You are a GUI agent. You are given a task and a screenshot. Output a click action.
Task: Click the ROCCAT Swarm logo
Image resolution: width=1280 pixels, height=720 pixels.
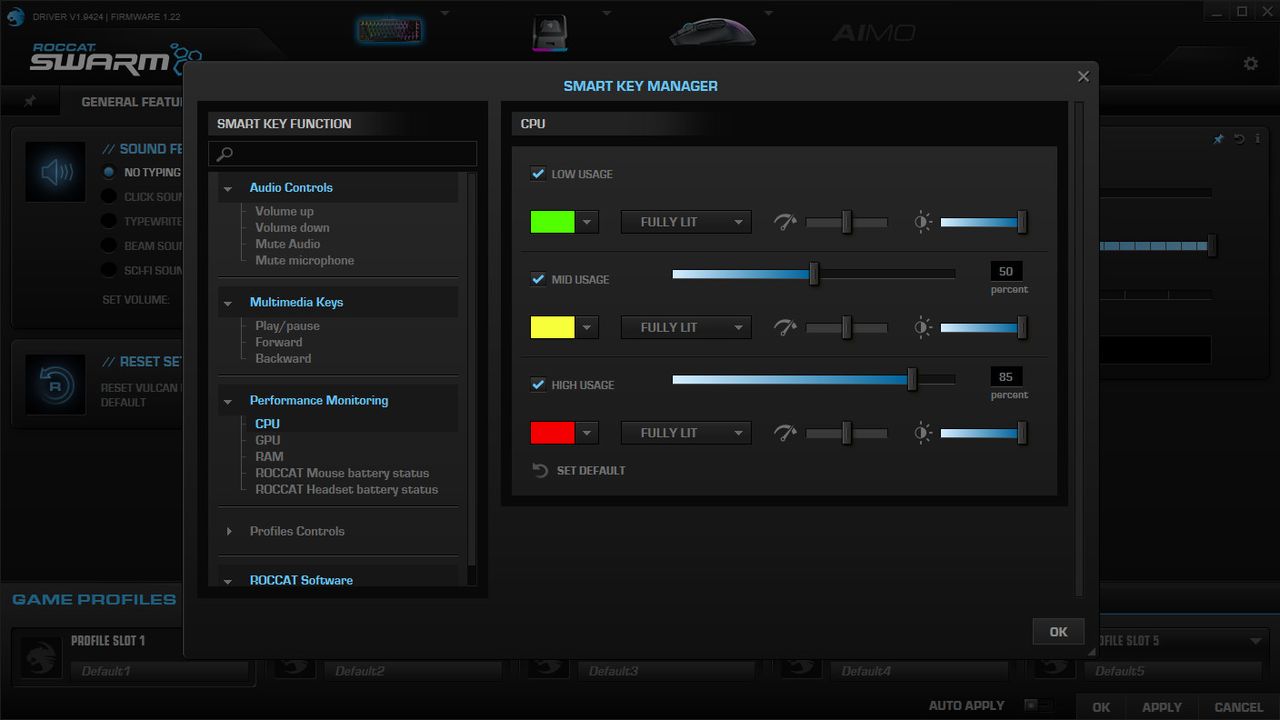pos(115,60)
